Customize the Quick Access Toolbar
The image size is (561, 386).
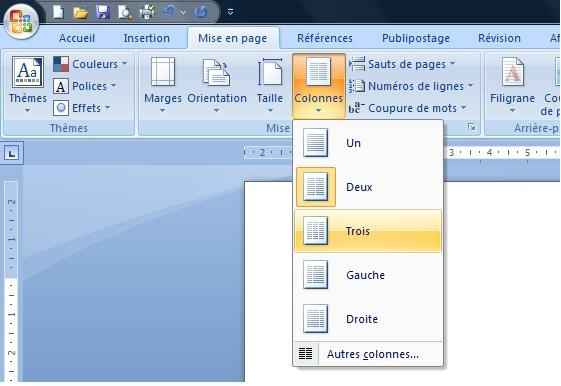(230, 12)
